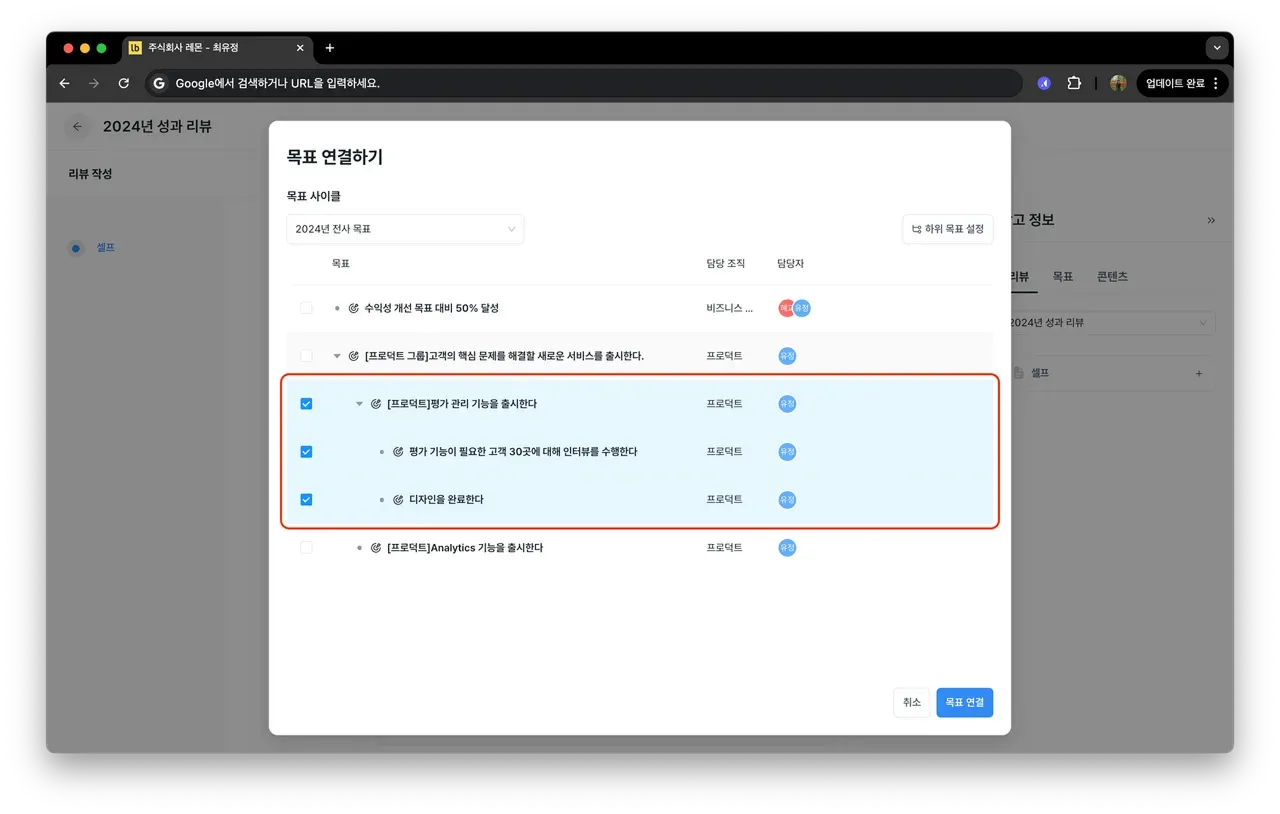Collapse side panel with double chevron

click(x=1211, y=220)
